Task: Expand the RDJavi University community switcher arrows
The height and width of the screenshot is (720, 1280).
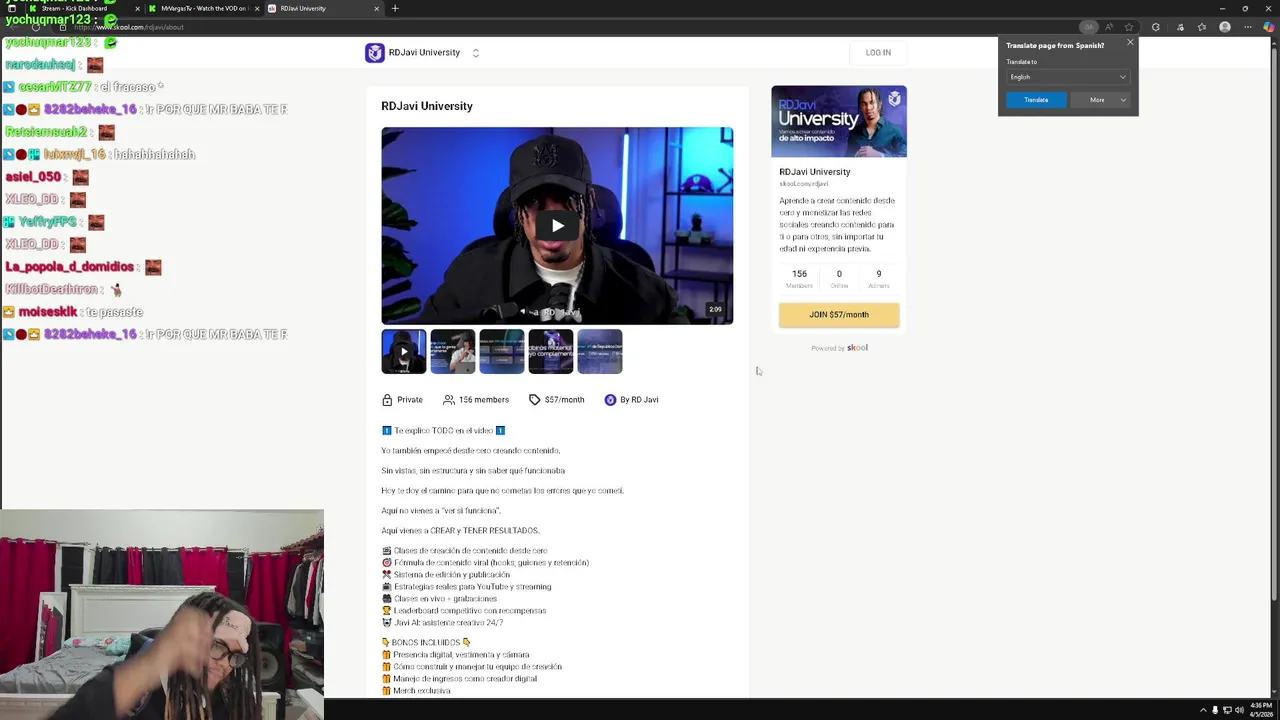Action: pos(476,53)
